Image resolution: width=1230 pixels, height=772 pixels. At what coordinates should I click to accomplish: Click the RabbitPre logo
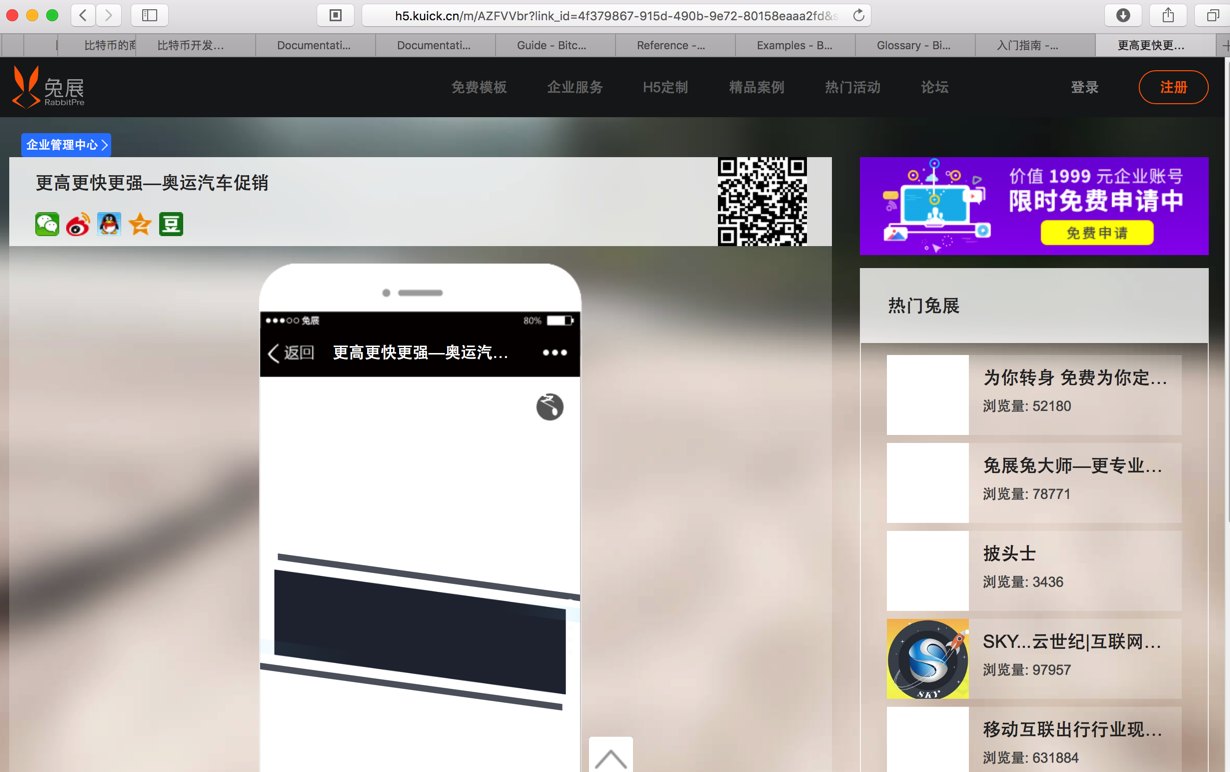tap(48, 88)
